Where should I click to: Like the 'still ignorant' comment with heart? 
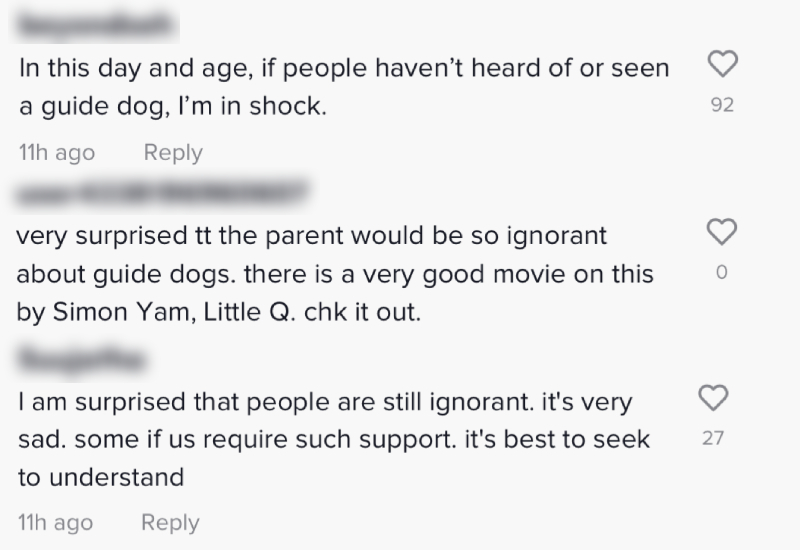(x=713, y=398)
